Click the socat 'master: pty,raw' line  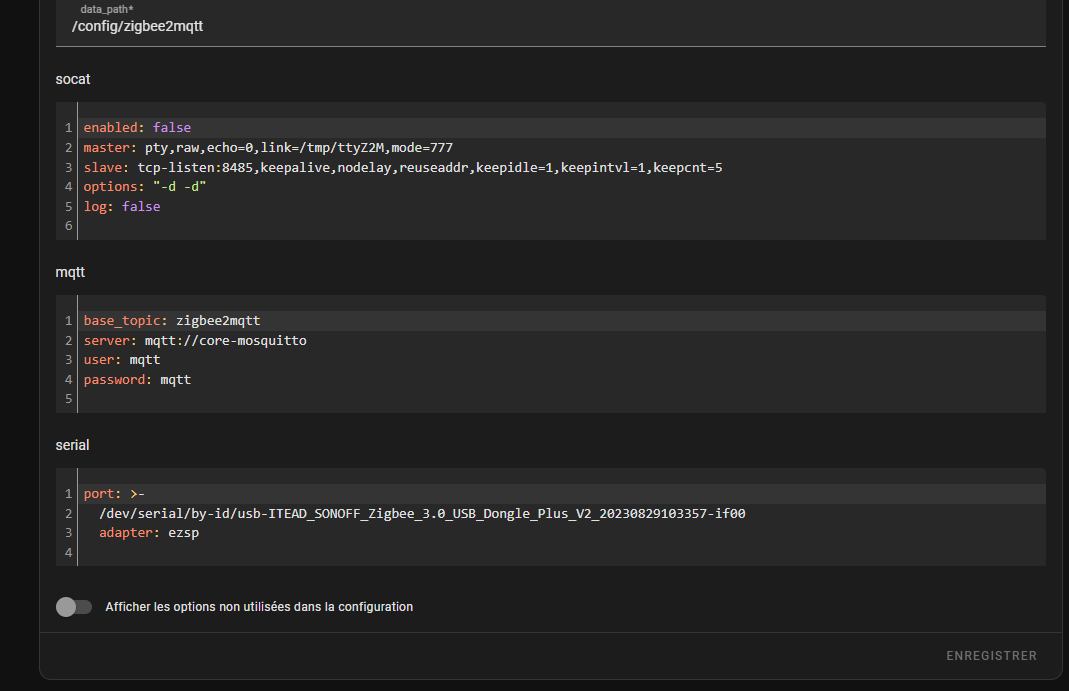coord(268,148)
